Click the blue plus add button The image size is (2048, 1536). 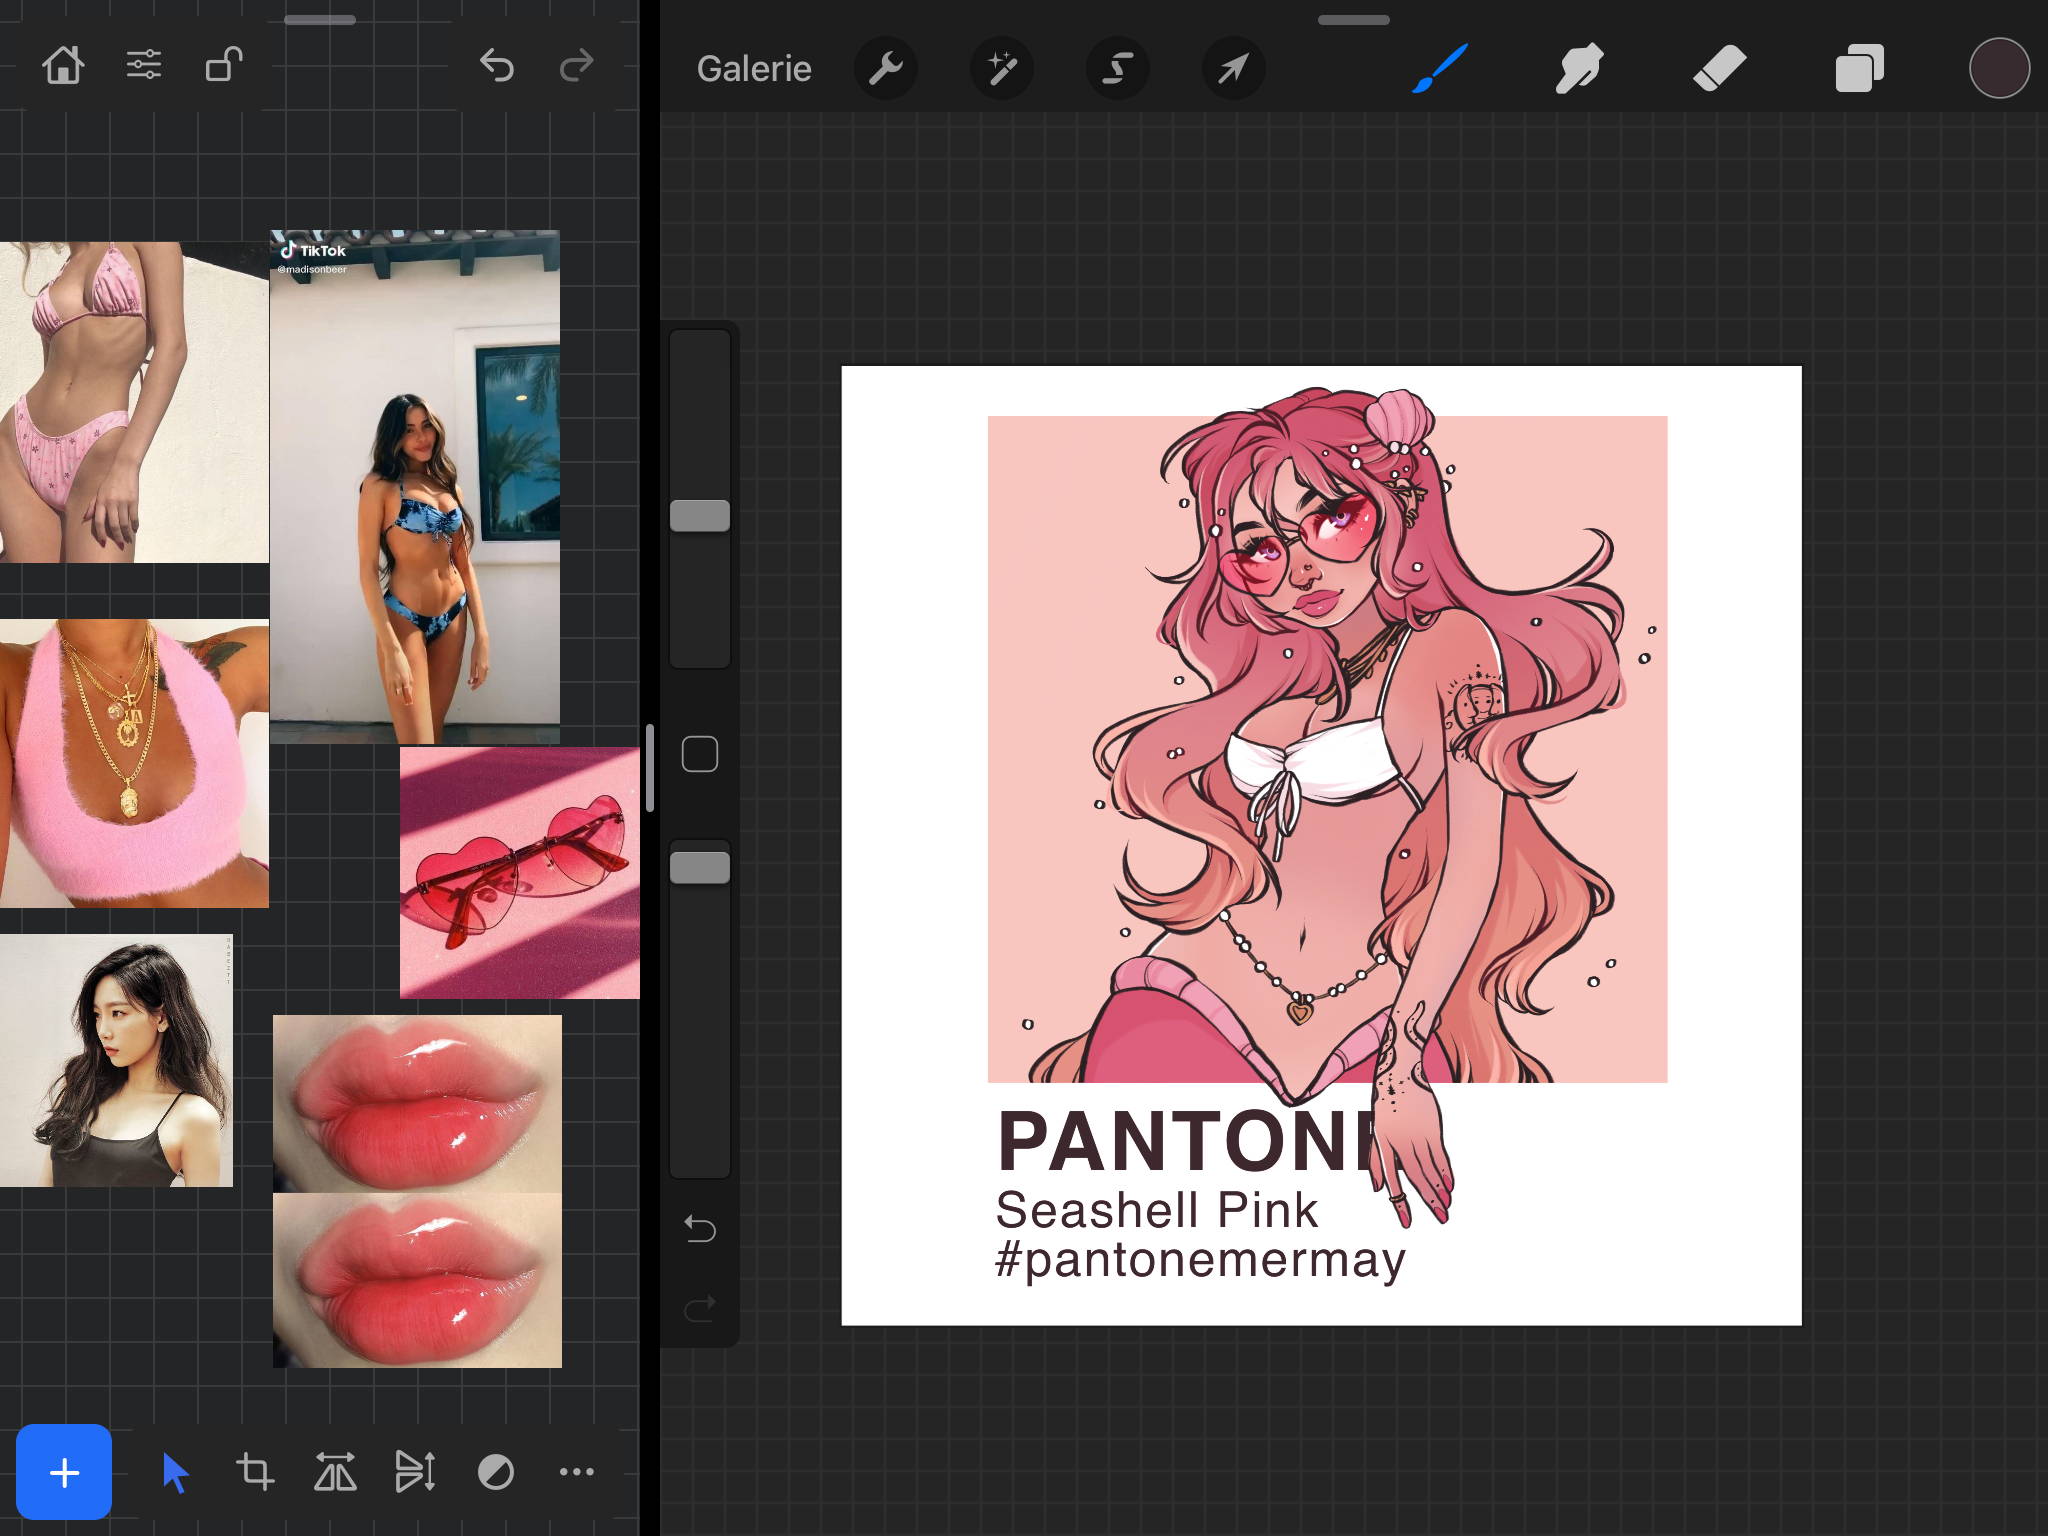point(64,1472)
